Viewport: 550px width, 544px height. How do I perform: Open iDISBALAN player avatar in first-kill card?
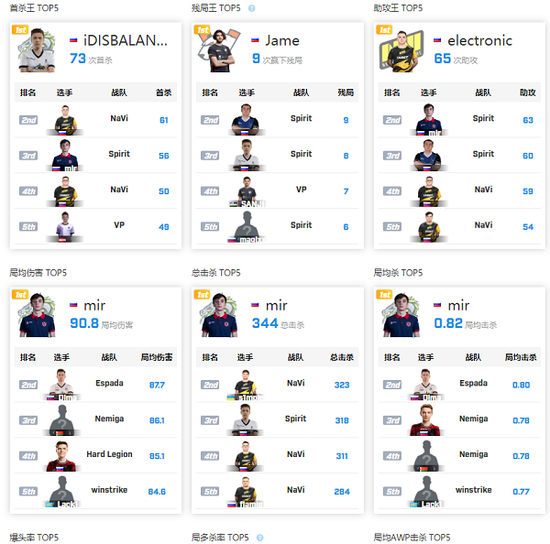(x=36, y=50)
